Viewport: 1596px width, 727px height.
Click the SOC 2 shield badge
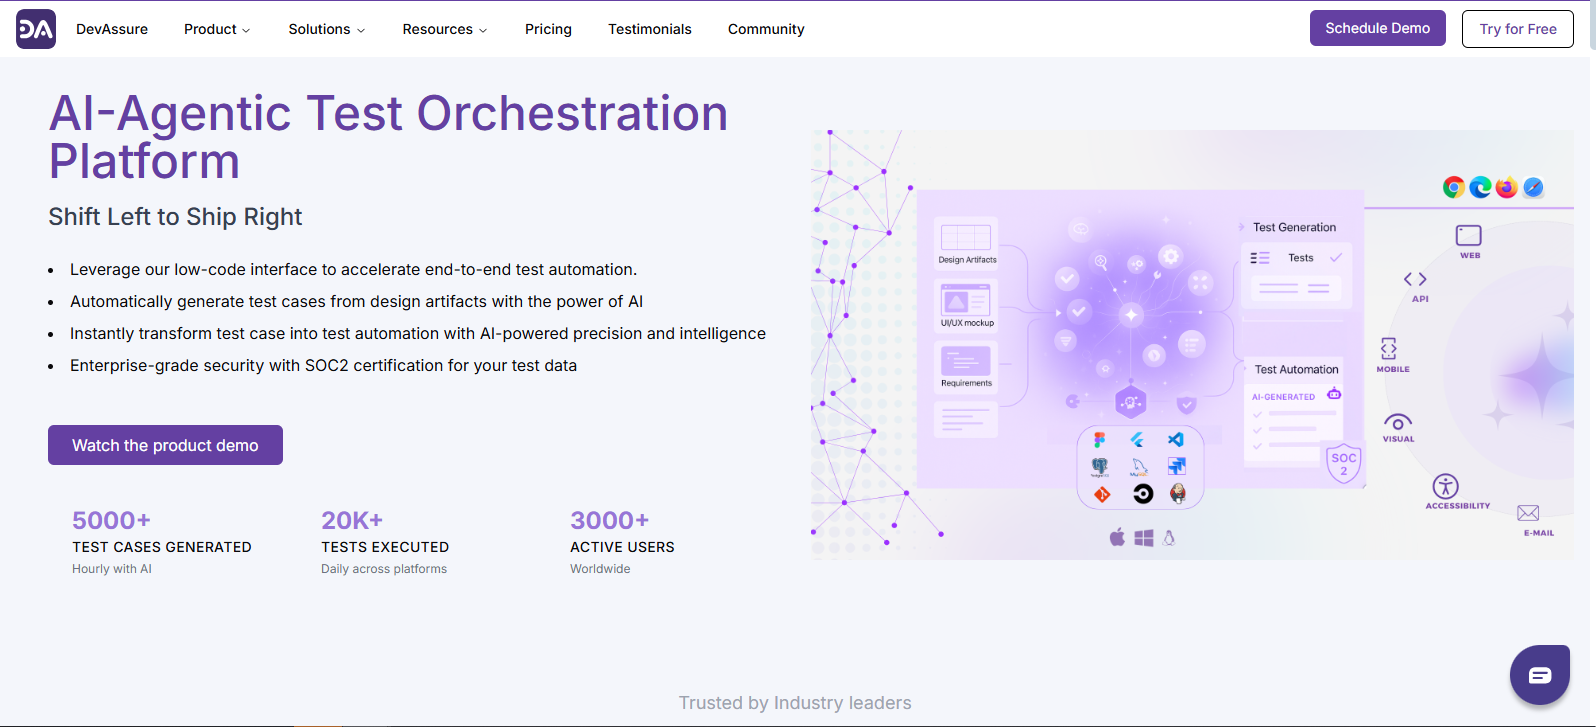(x=1344, y=464)
